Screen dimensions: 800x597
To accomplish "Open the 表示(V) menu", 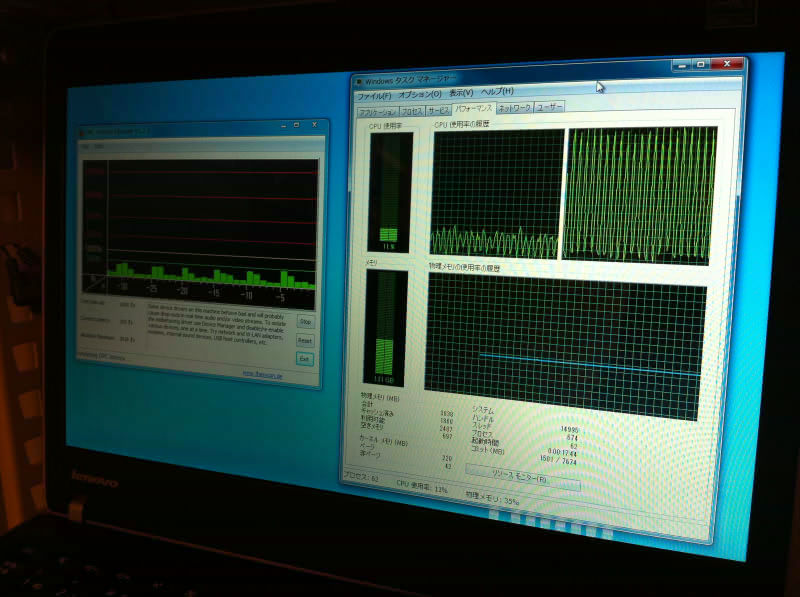I will 461,93.
